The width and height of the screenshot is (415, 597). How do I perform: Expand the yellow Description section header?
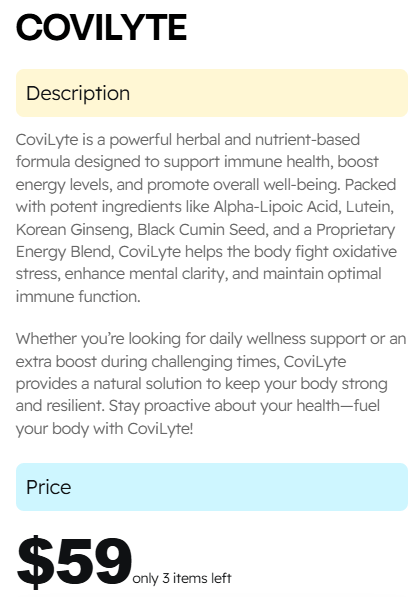[x=212, y=93]
